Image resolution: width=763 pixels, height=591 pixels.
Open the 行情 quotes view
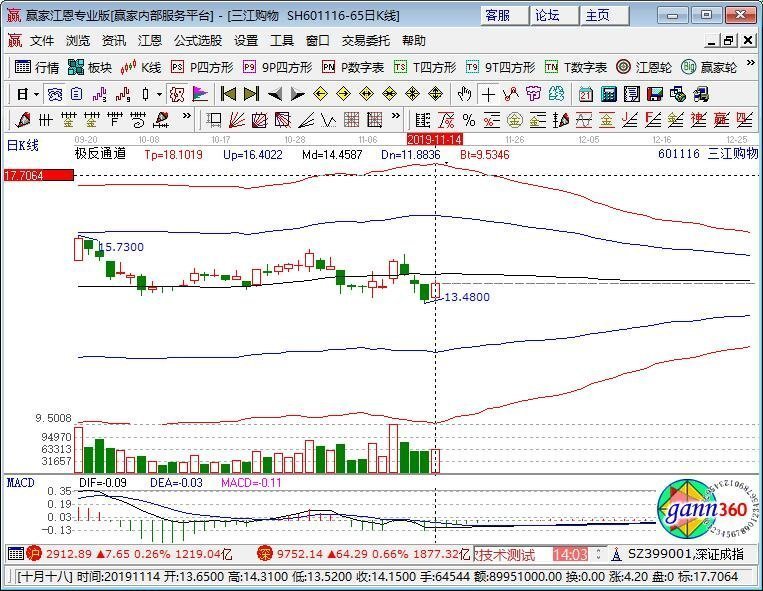pos(36,67)
